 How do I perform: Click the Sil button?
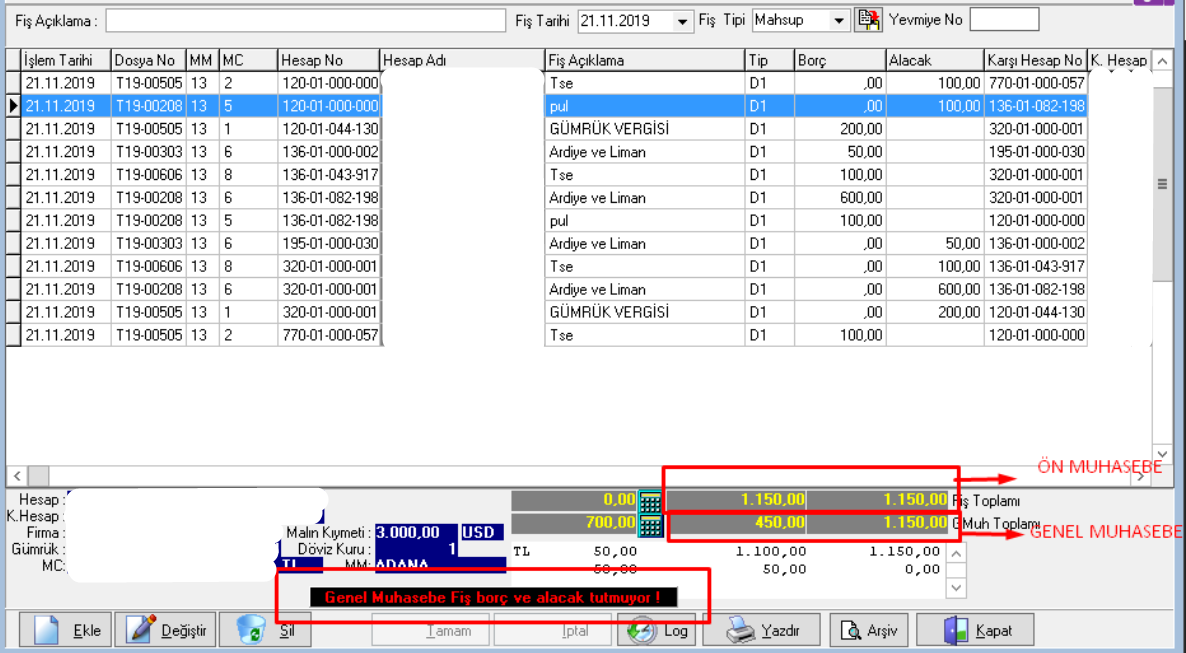[x=265, y=630]
